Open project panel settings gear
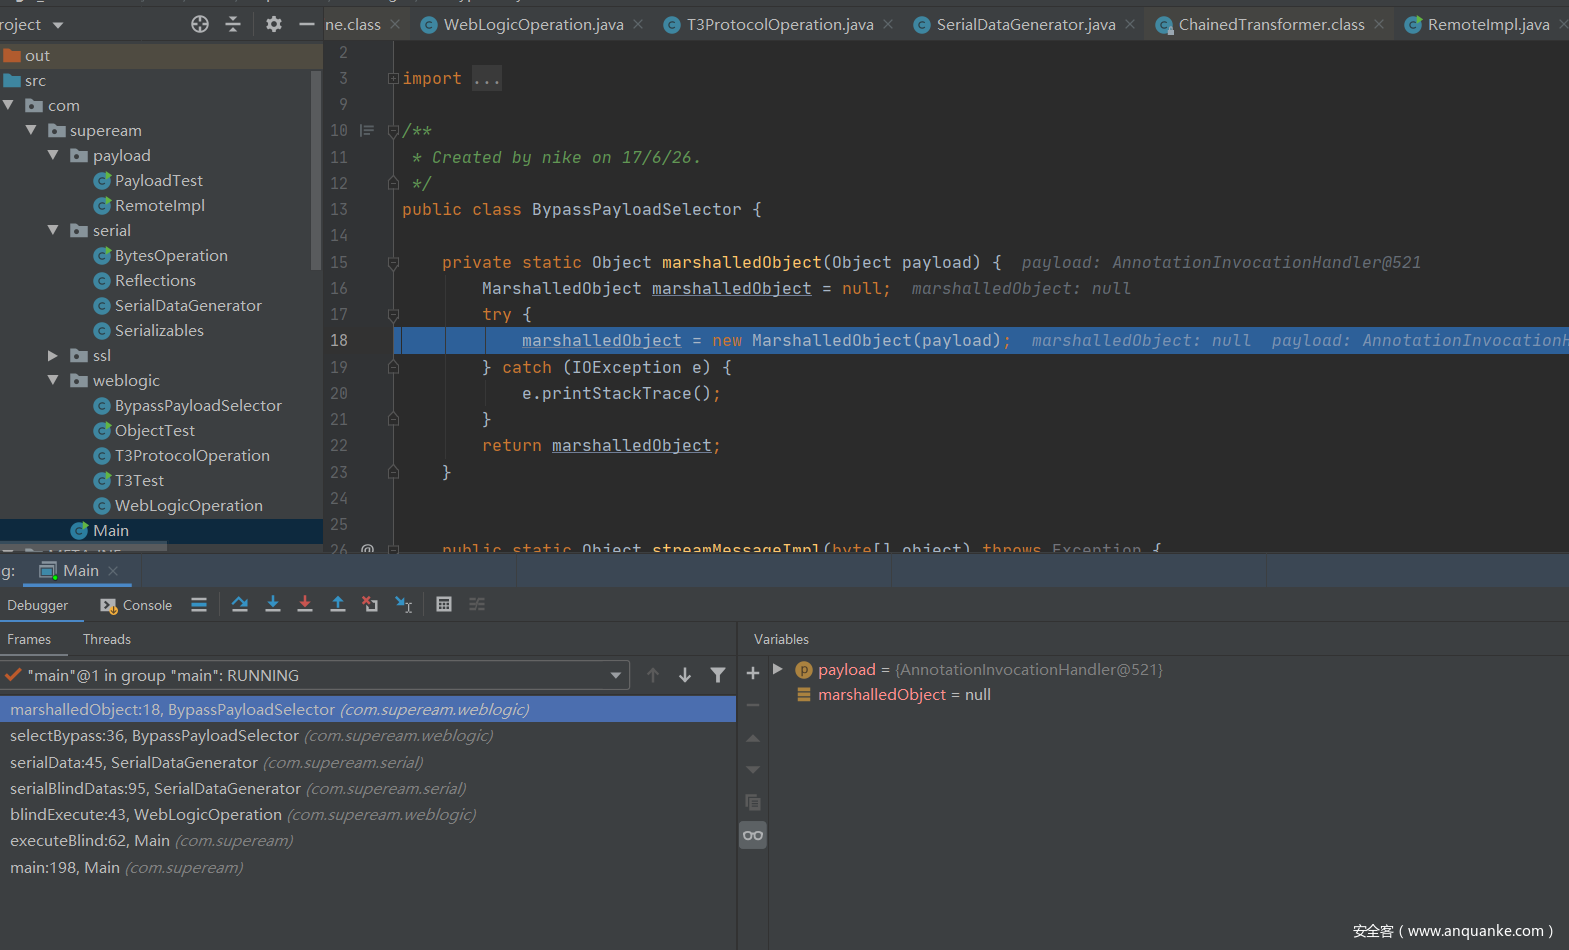 tap(274, 24)
